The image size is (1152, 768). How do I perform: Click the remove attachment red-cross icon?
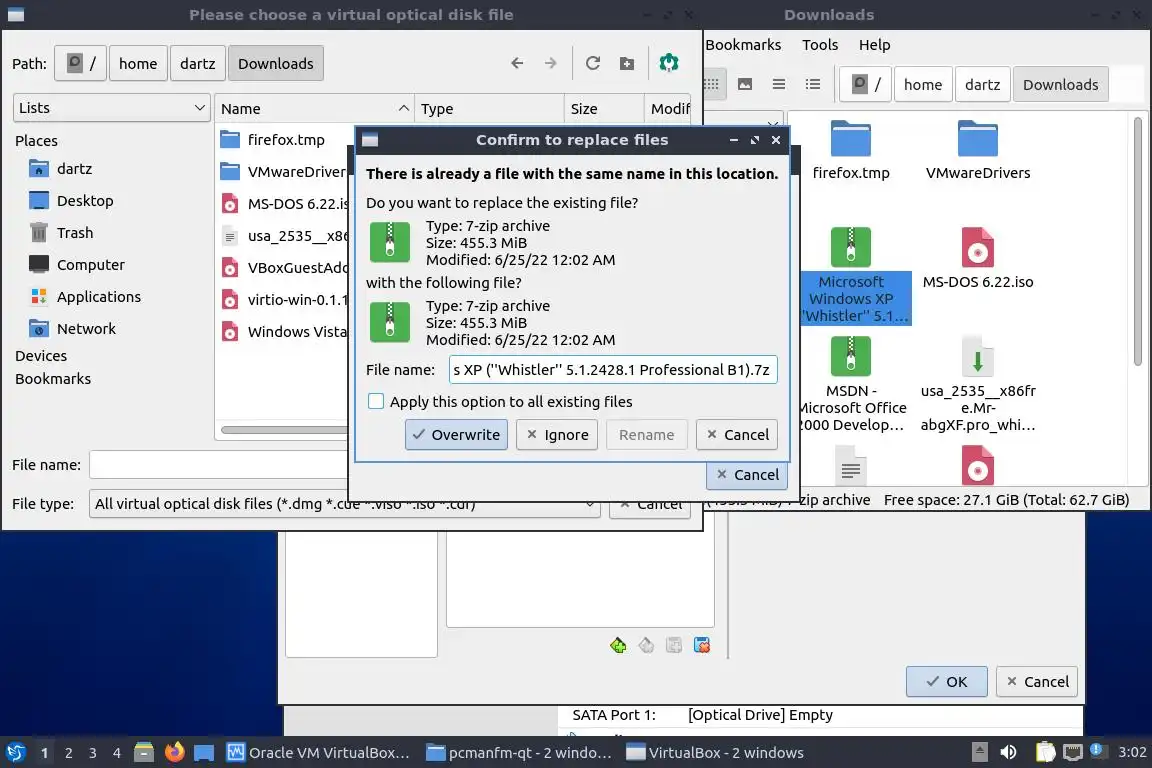point(702,645)
